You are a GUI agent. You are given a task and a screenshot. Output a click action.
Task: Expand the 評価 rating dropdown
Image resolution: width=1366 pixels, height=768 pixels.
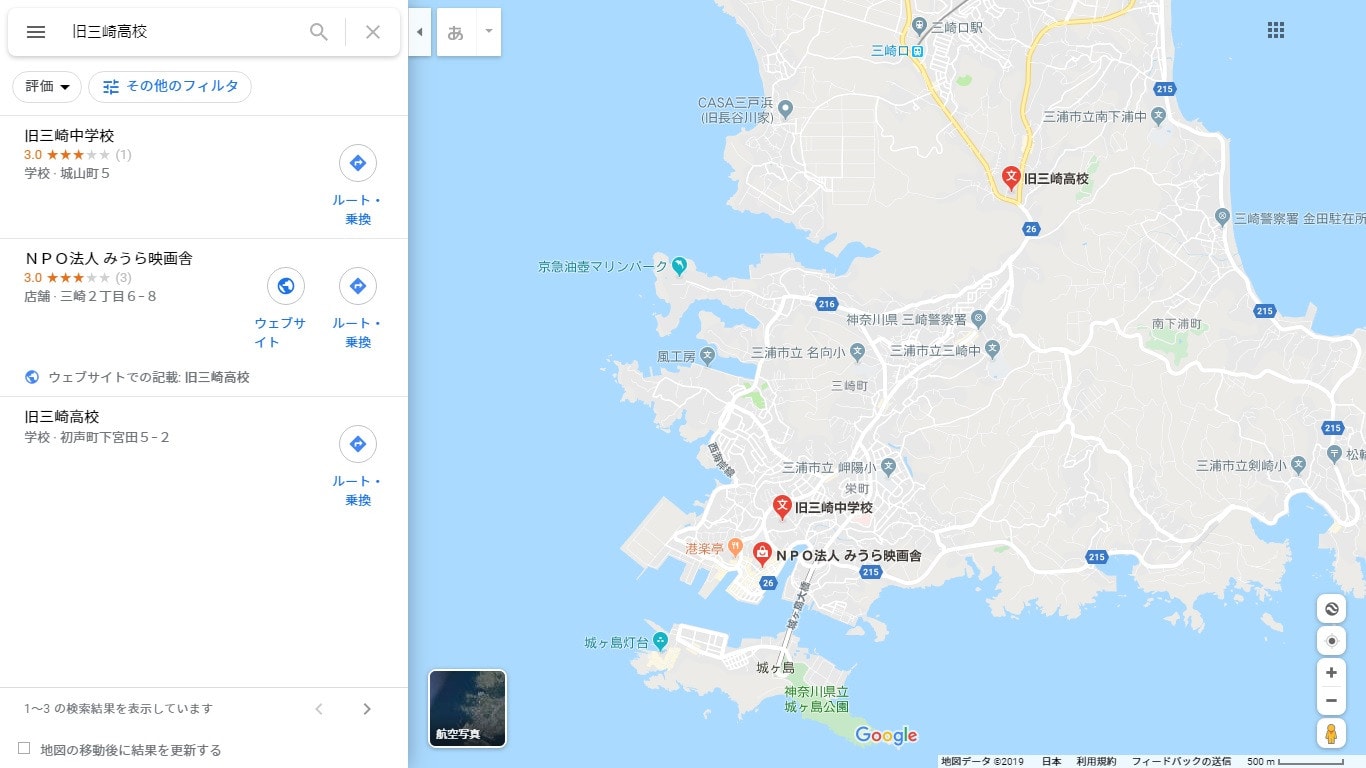pyautogui.click(x=47, y=87)
